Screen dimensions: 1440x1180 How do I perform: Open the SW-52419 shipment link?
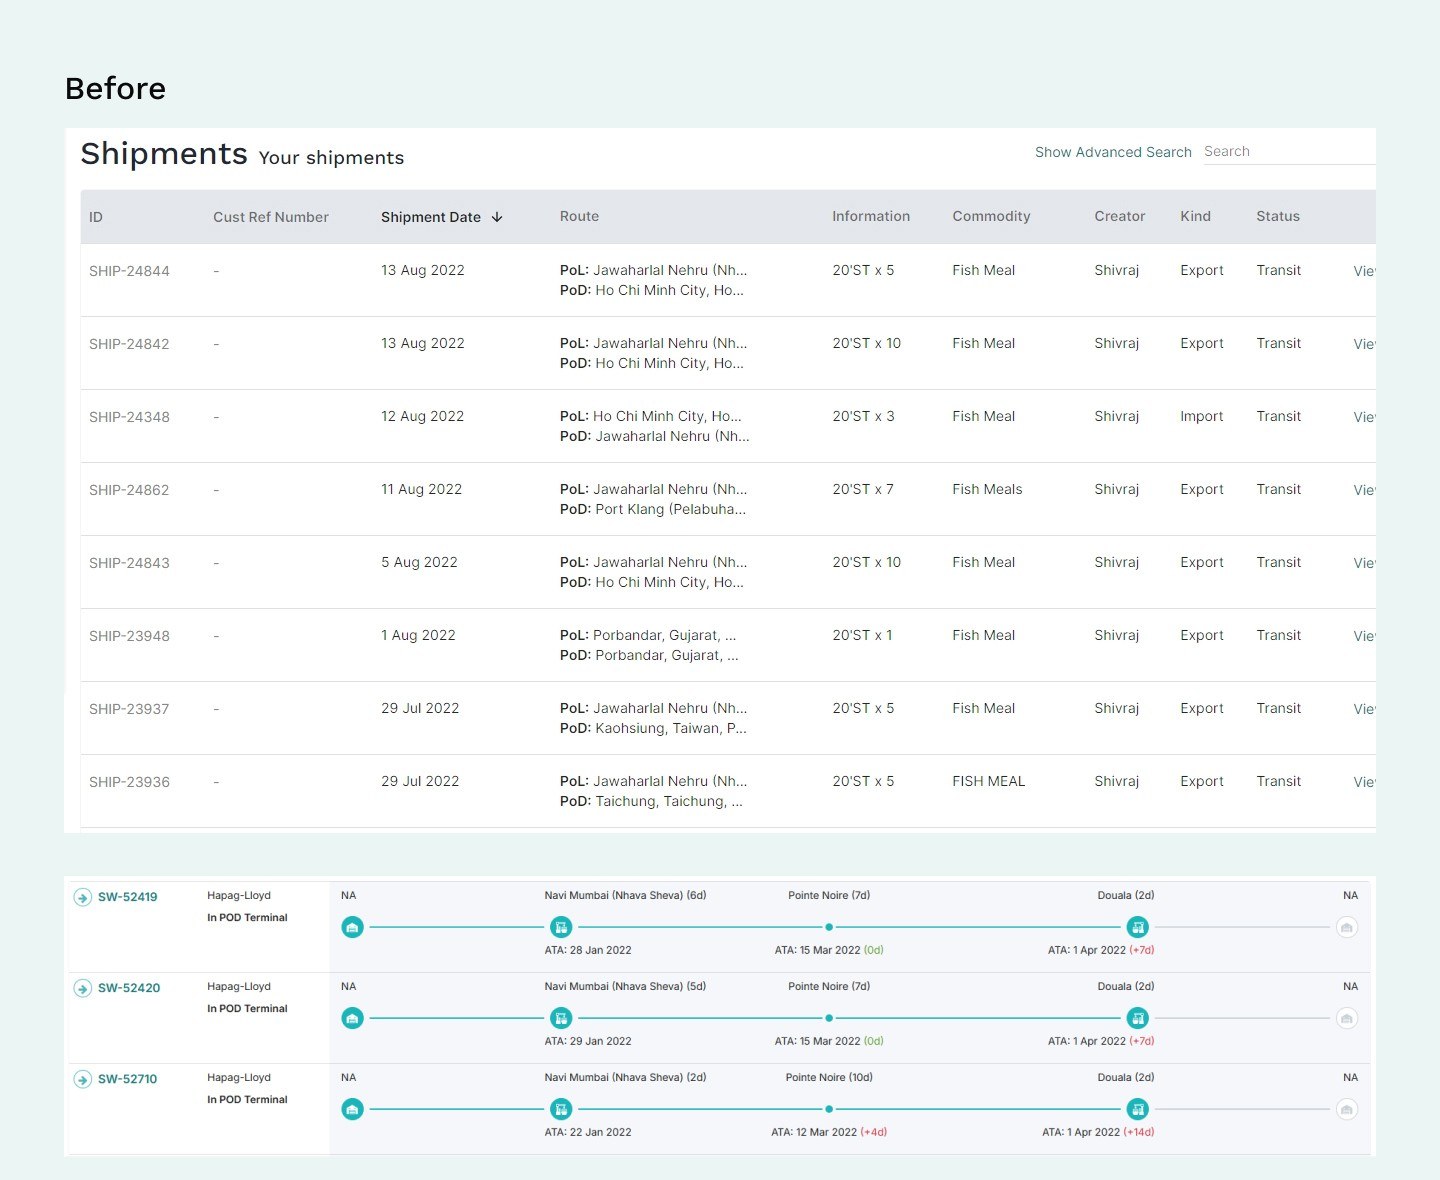pyautogui.click(x=128, y=897)
